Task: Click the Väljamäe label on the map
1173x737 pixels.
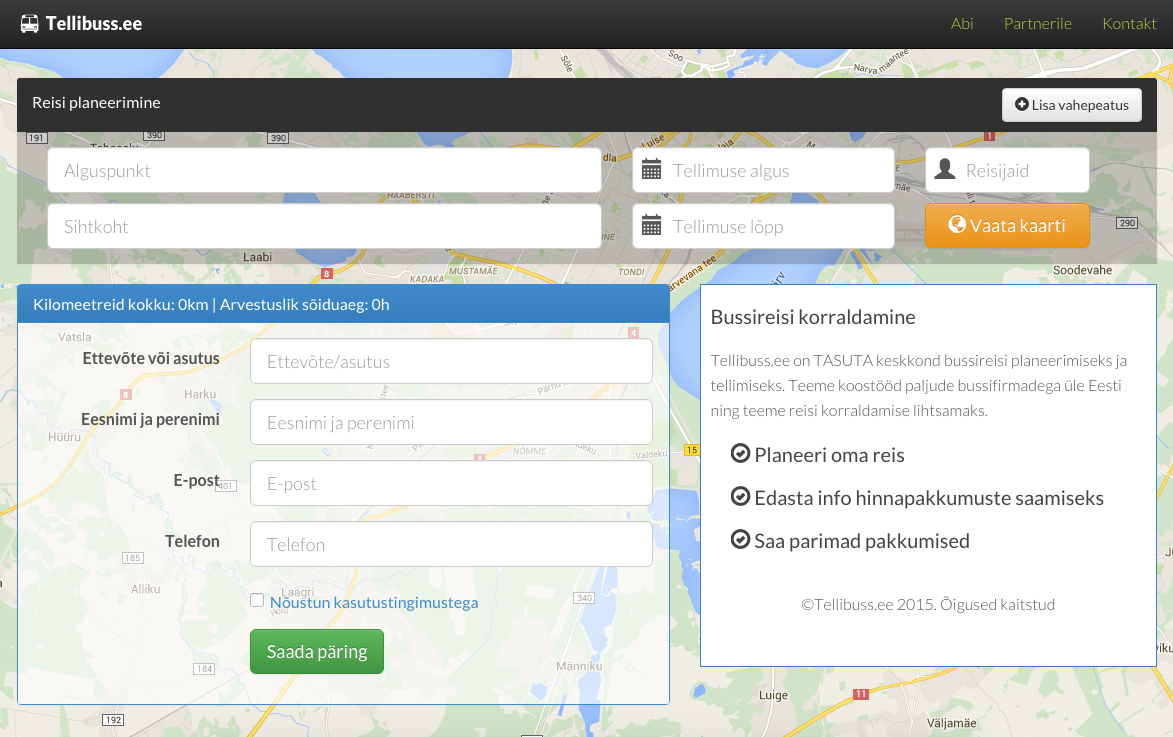Action: coord(952,723)
